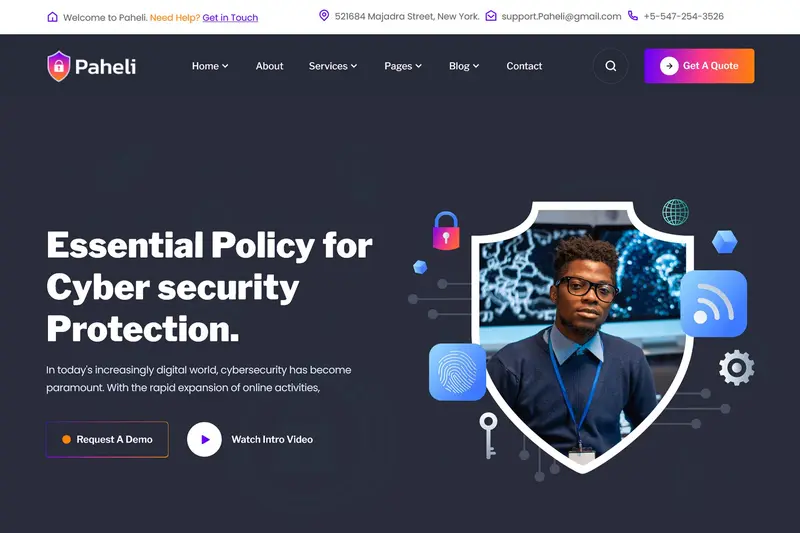This screenshot has height=533, width=800.
Task: Click the phone handset icon
Action: 633,16
